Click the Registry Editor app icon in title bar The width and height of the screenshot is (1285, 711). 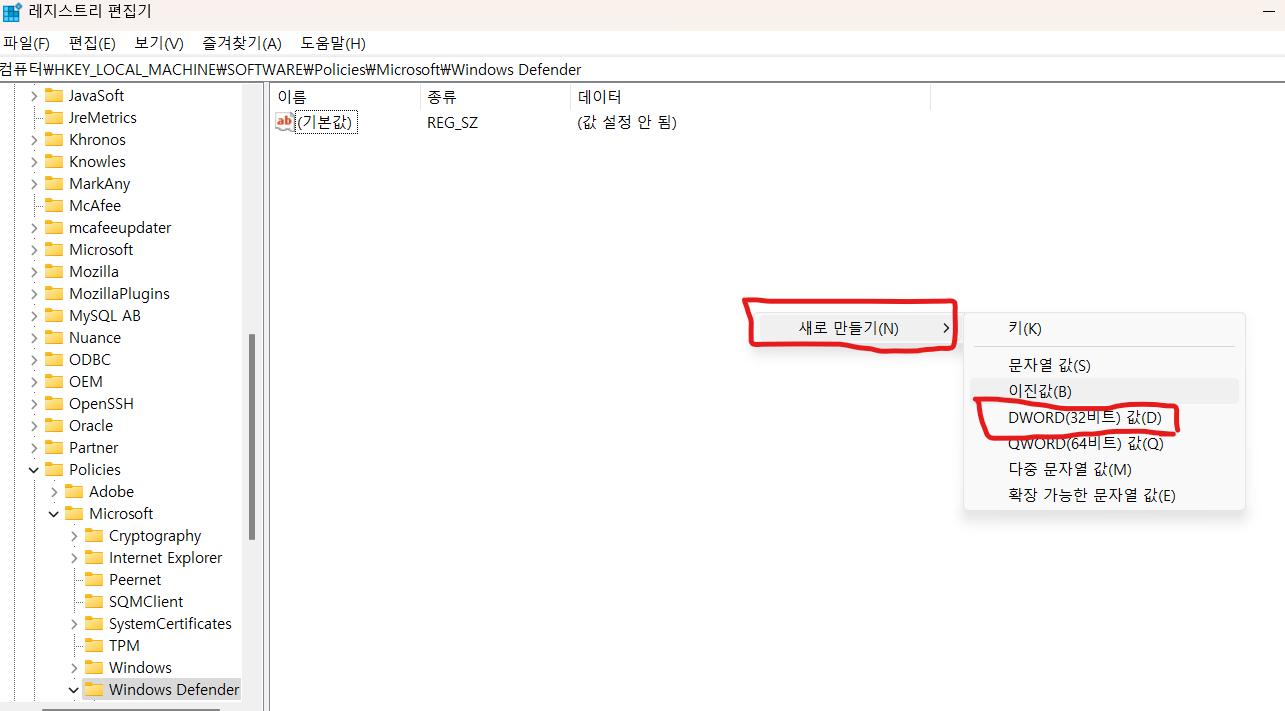click(x=12, y=13)
